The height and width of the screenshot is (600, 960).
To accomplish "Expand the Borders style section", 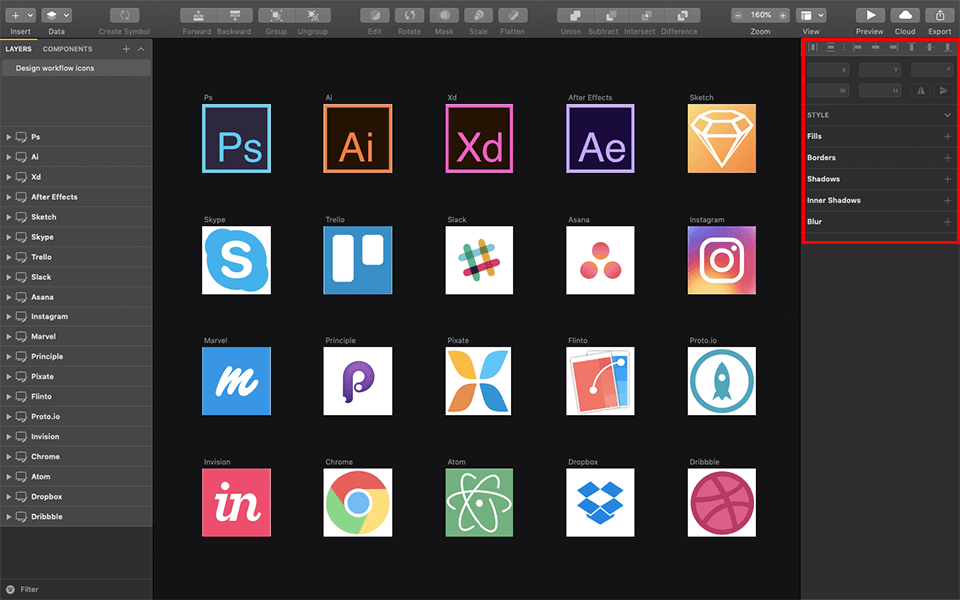I will click(947, 157).
